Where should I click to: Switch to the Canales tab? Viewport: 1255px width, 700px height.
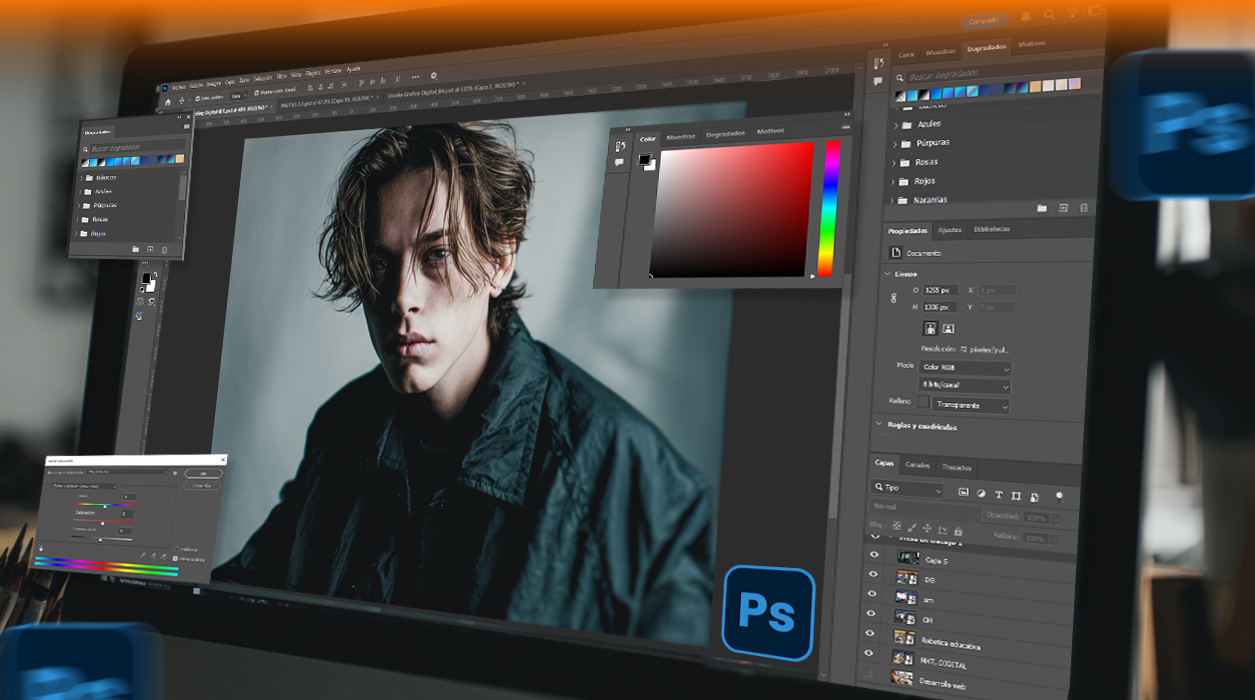(917, 465)
